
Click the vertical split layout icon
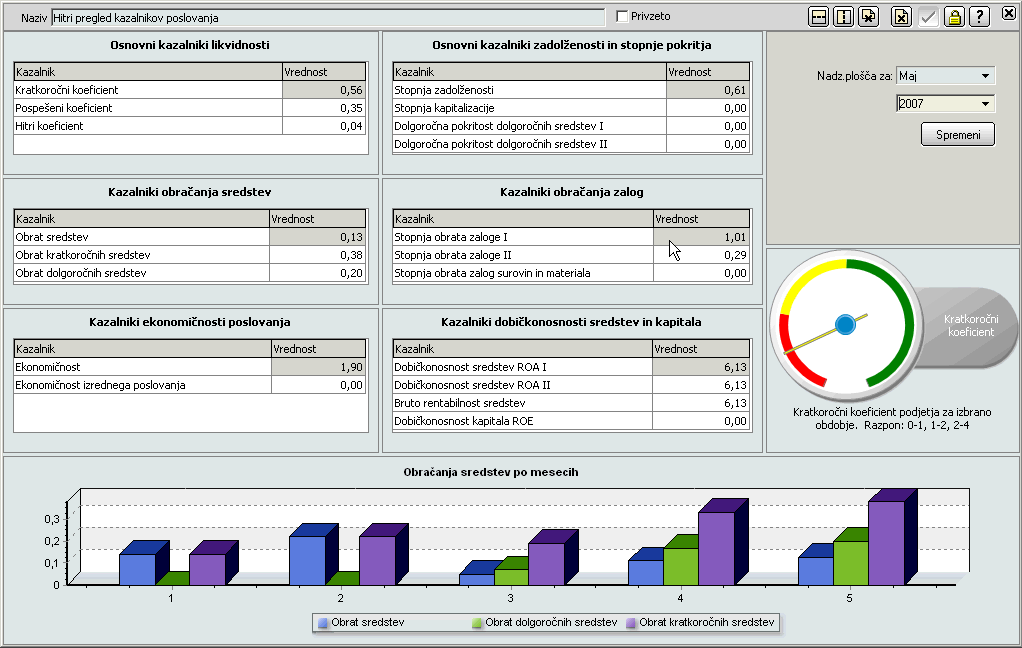[843, 17]
